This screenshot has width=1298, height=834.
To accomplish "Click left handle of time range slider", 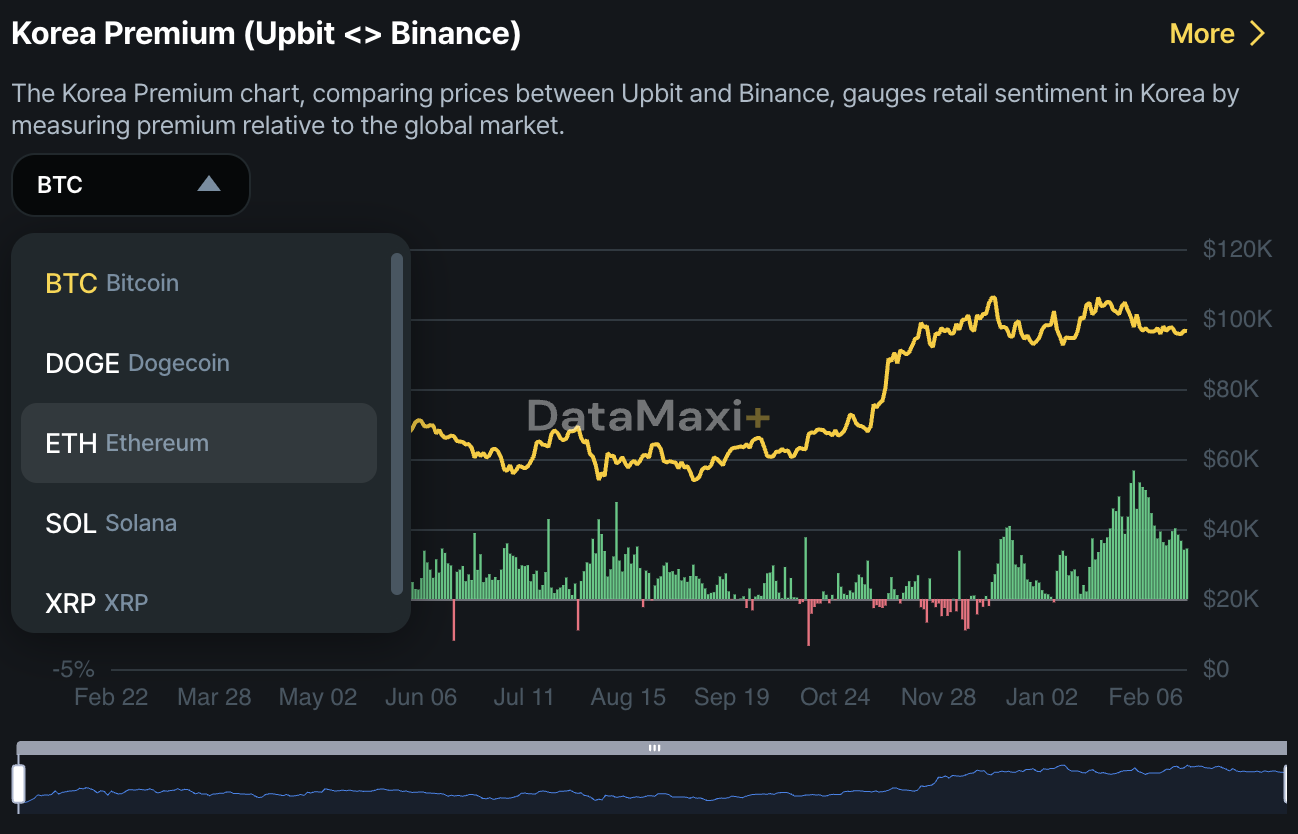I will click(x=18, y=783).
